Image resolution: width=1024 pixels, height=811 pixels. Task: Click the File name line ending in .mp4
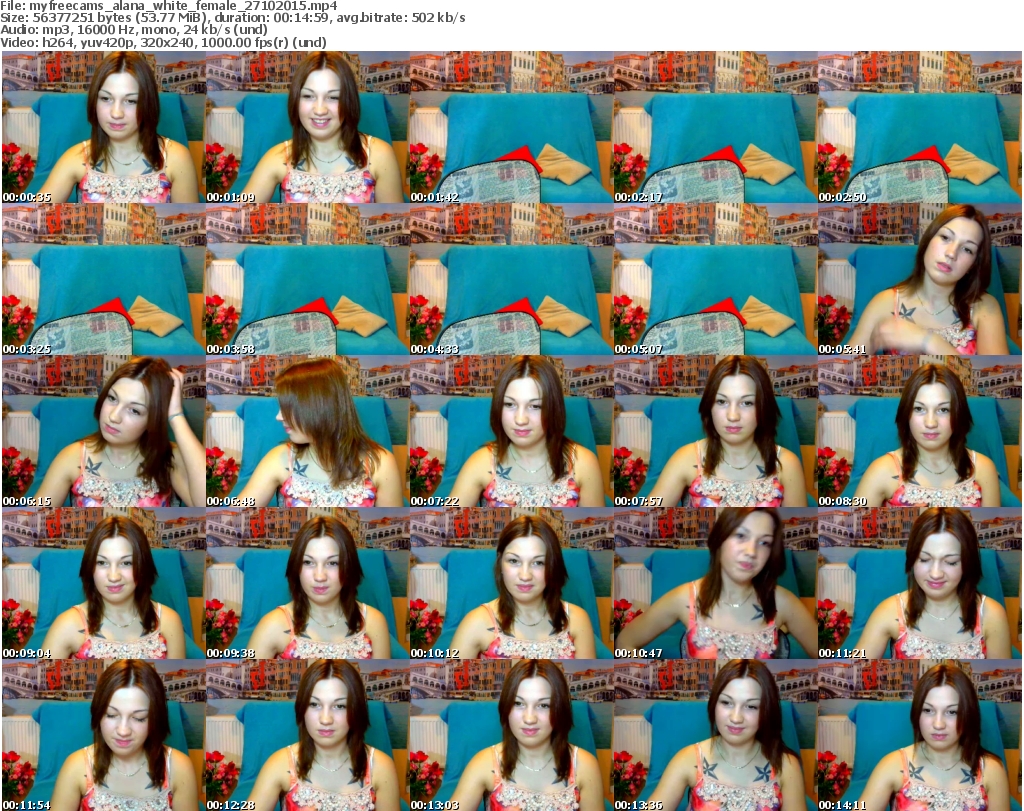click(168, 6)
